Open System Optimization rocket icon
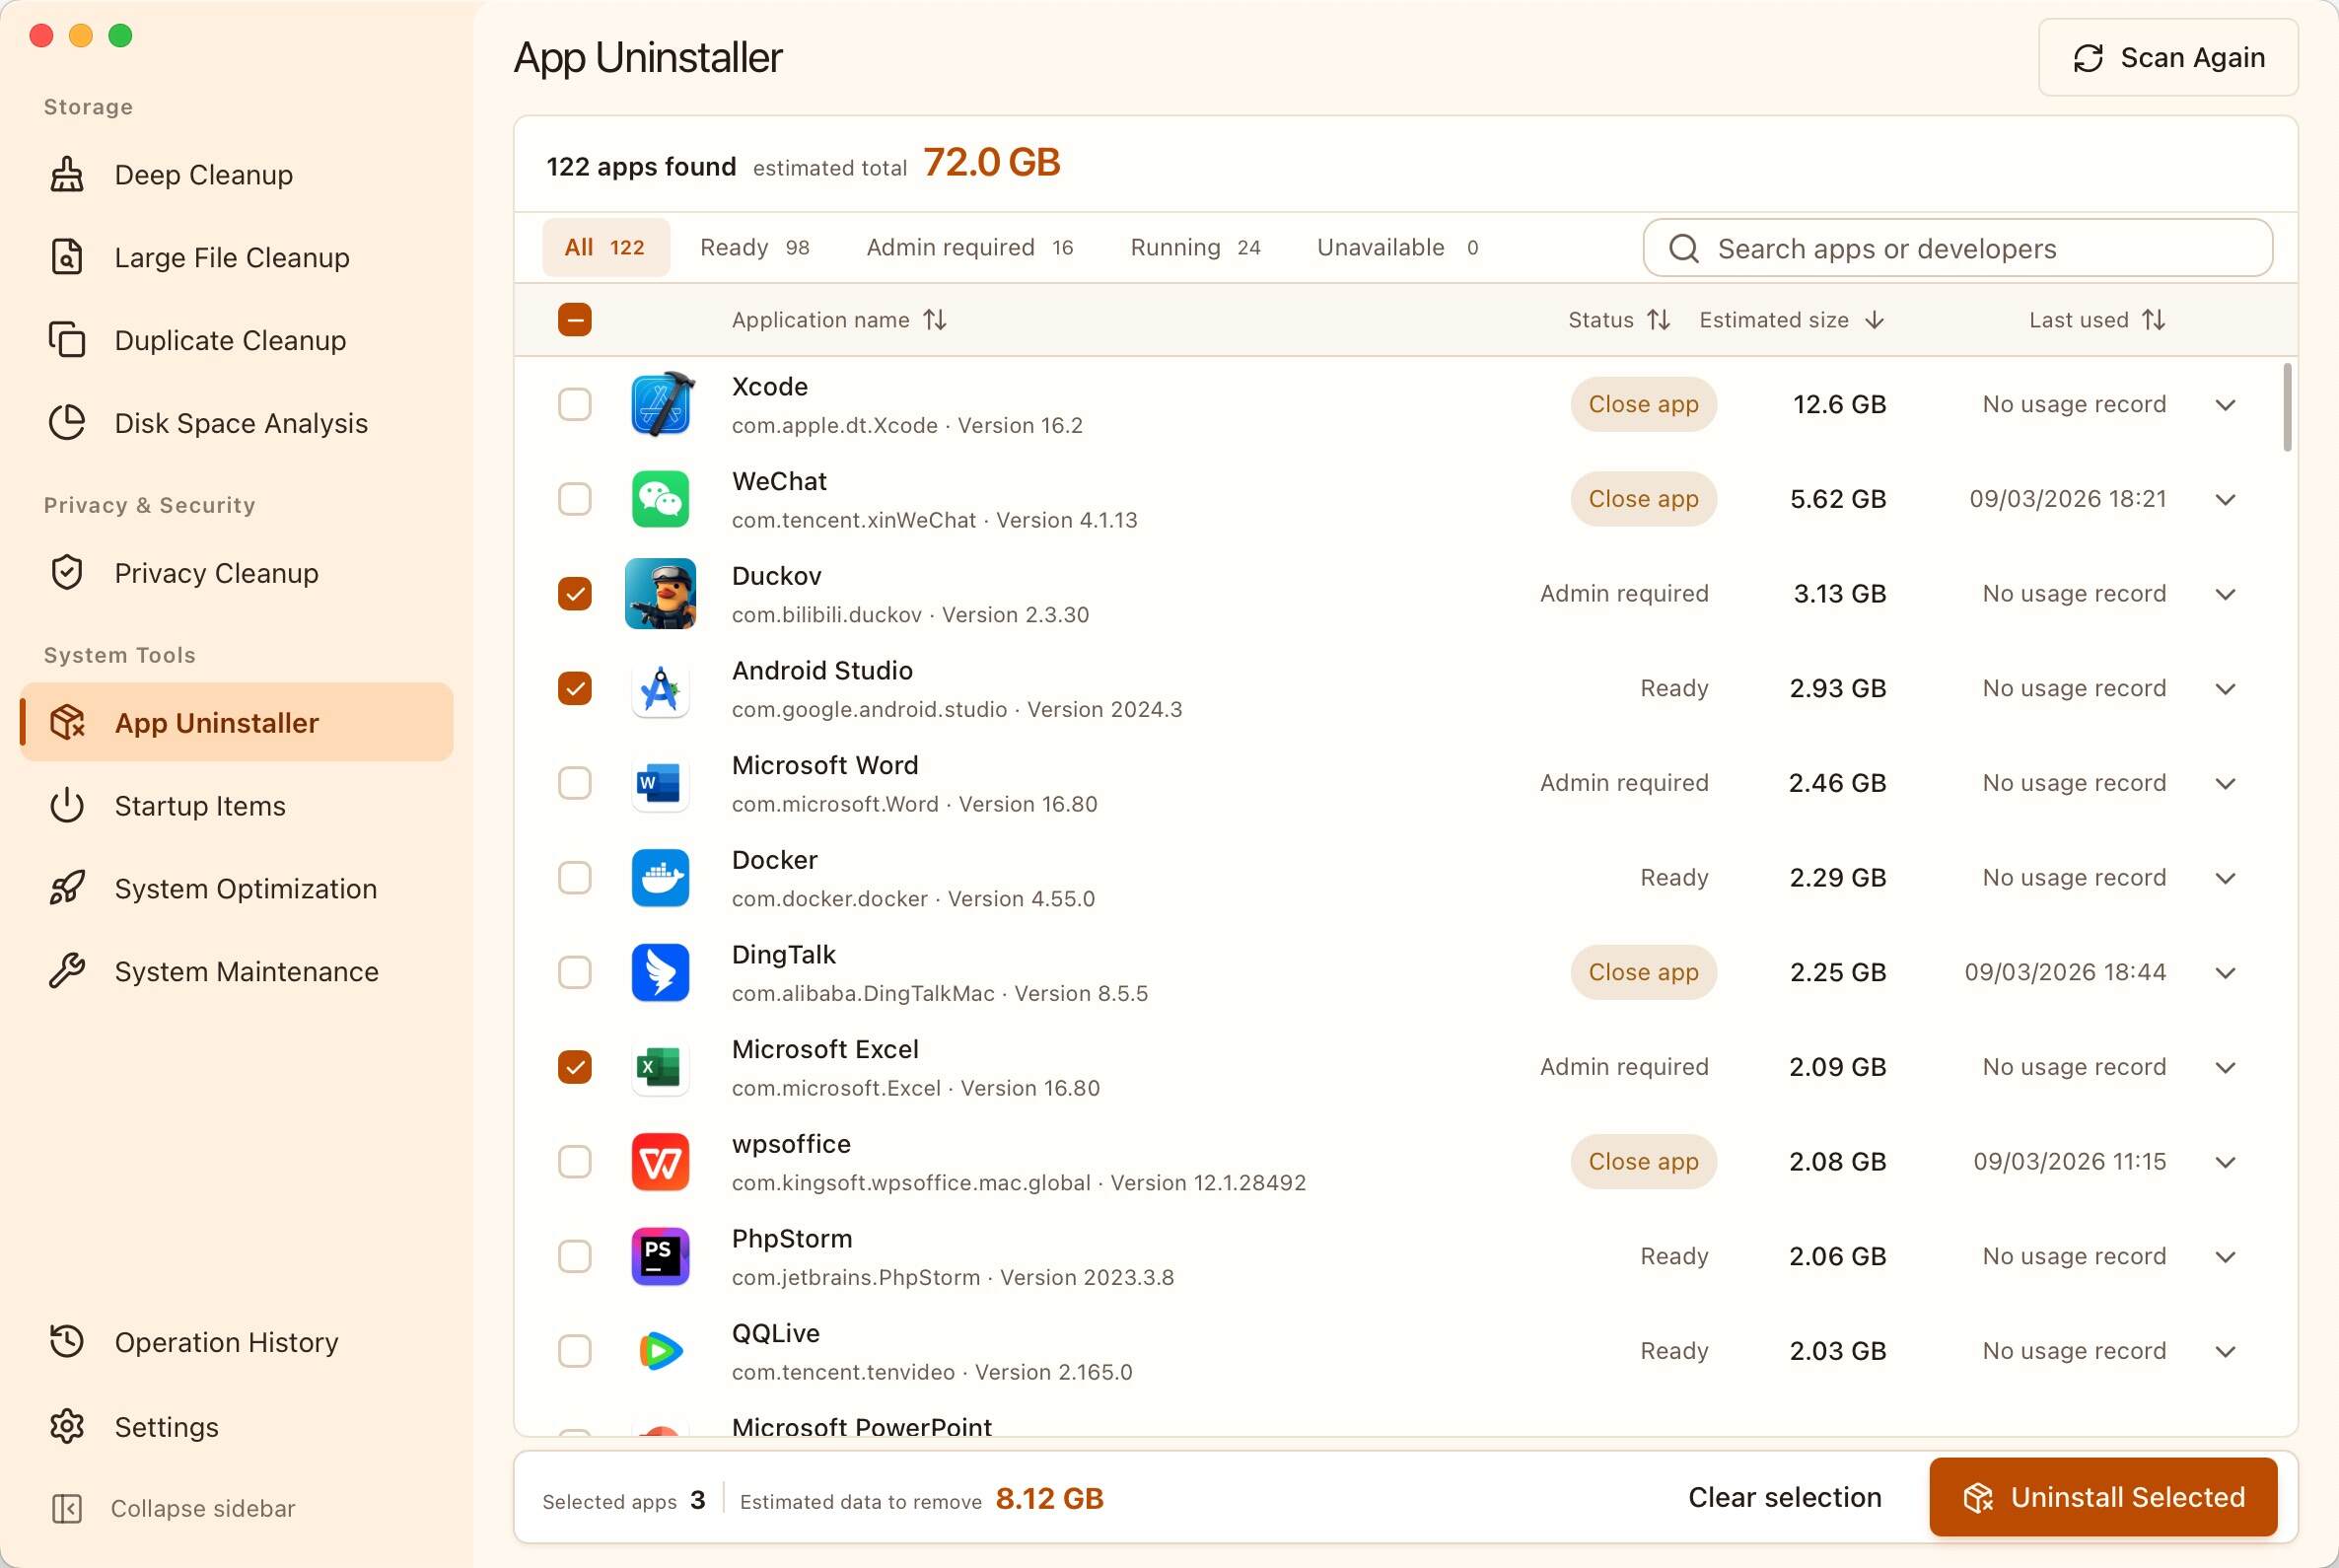Screen dimensions: 2339x1568 click(x=67, y=889)
